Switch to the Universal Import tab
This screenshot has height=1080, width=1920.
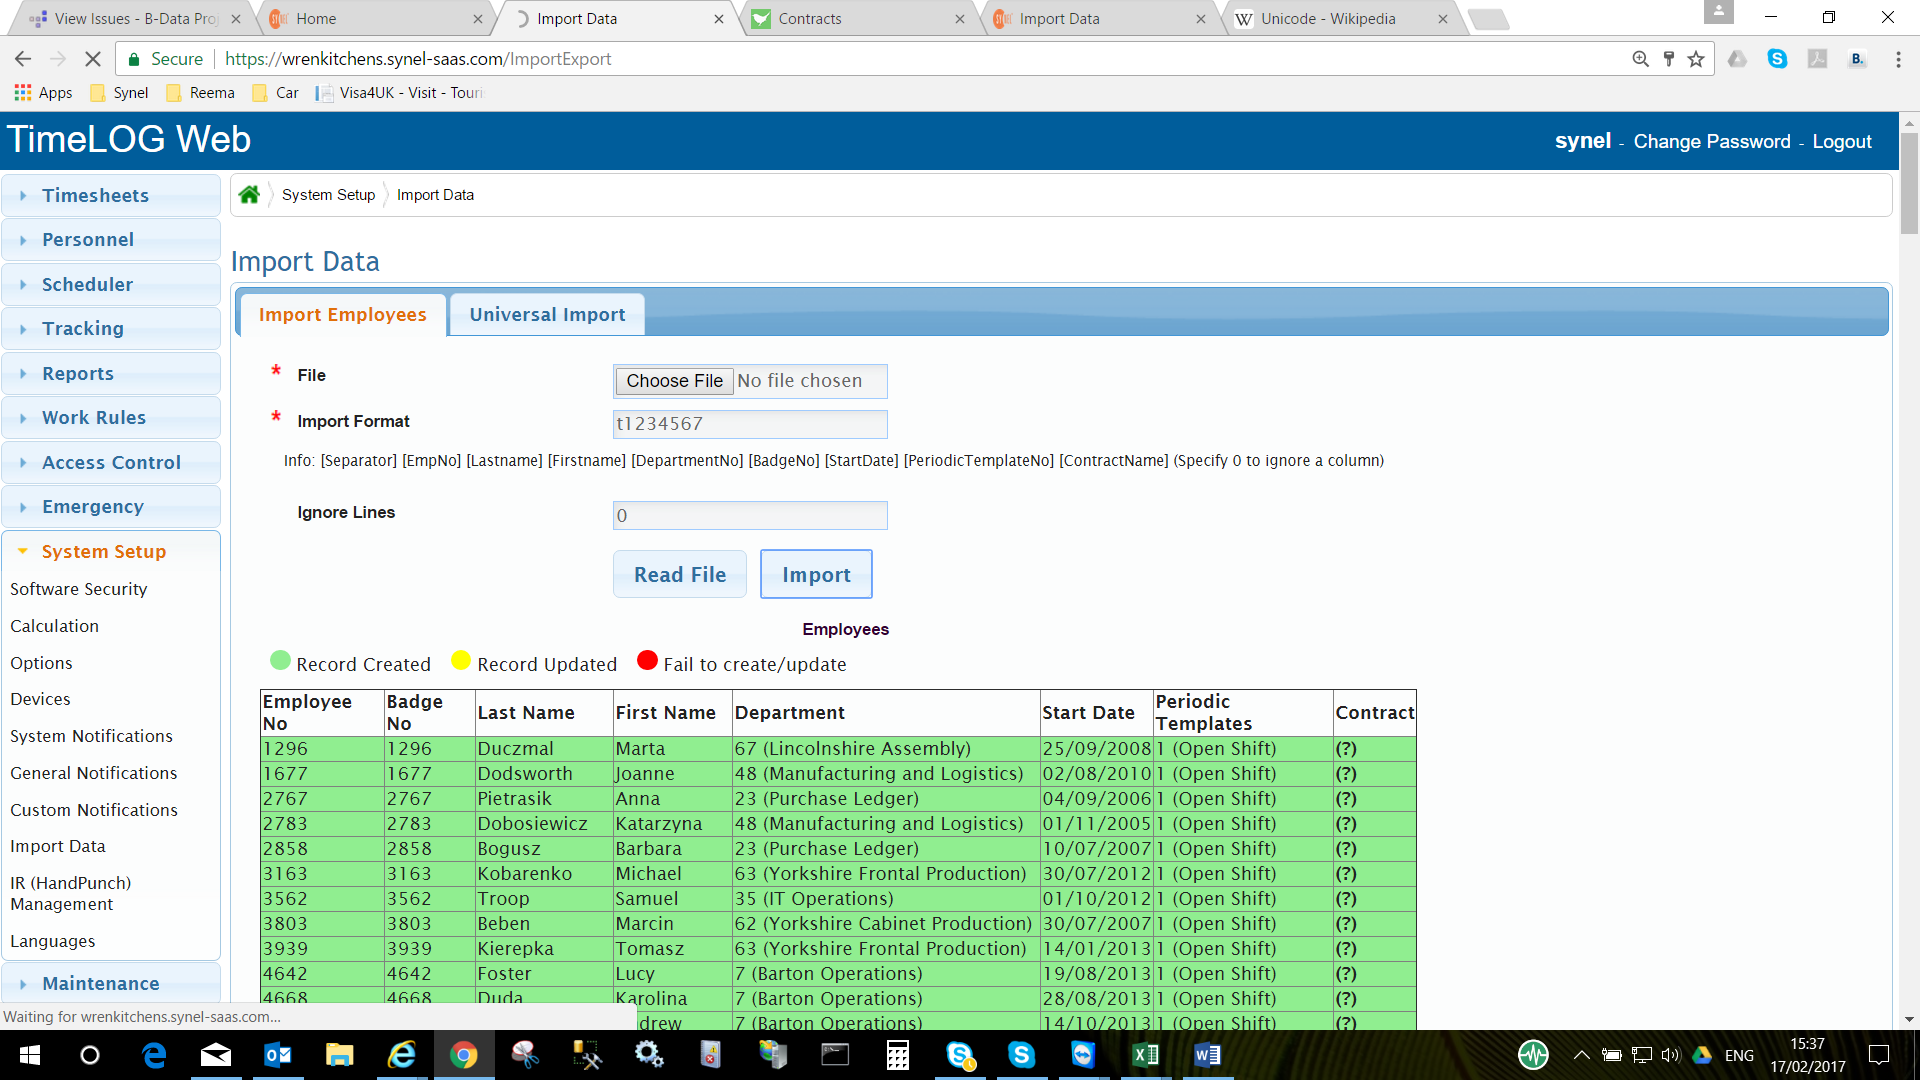[547, 315]
